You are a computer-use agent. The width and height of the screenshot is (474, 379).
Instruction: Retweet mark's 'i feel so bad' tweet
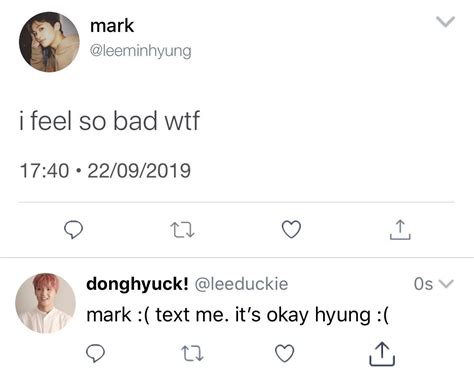[182, 230]
